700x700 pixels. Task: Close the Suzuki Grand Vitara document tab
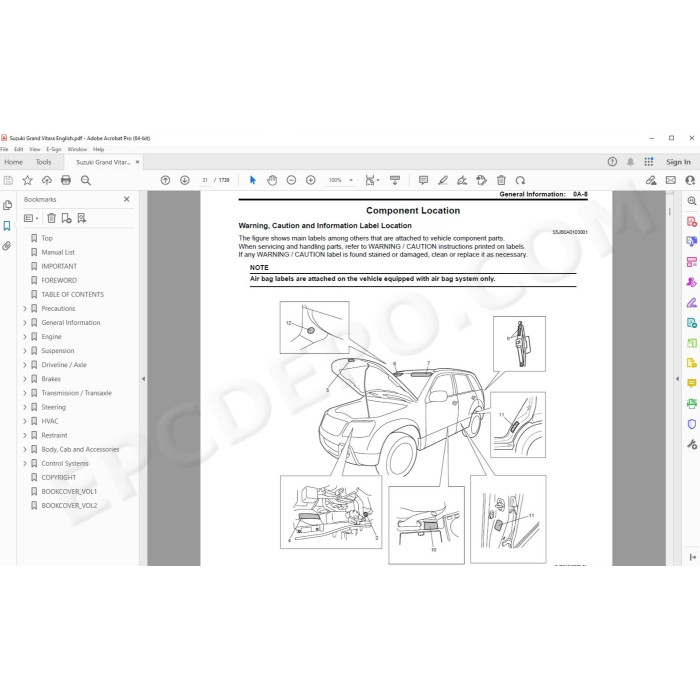click(x=138, y=162)
